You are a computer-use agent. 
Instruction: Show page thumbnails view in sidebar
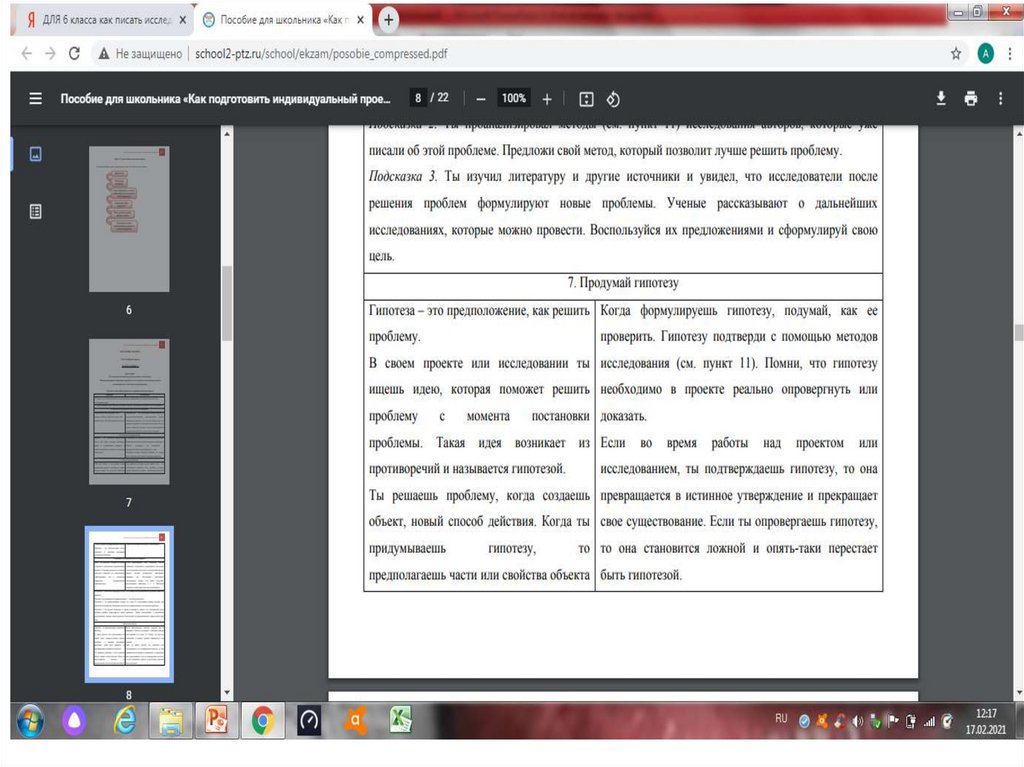pos(35,154)
